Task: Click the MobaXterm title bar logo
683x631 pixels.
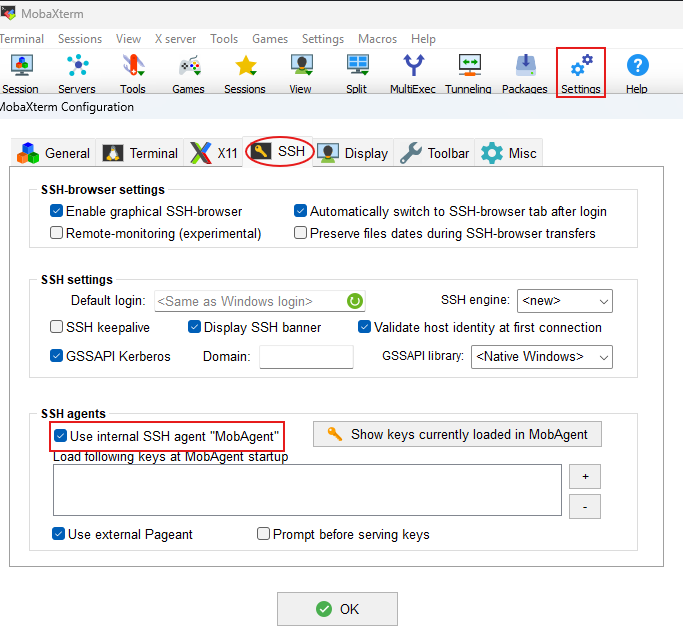Action: (x=8, y=13)
